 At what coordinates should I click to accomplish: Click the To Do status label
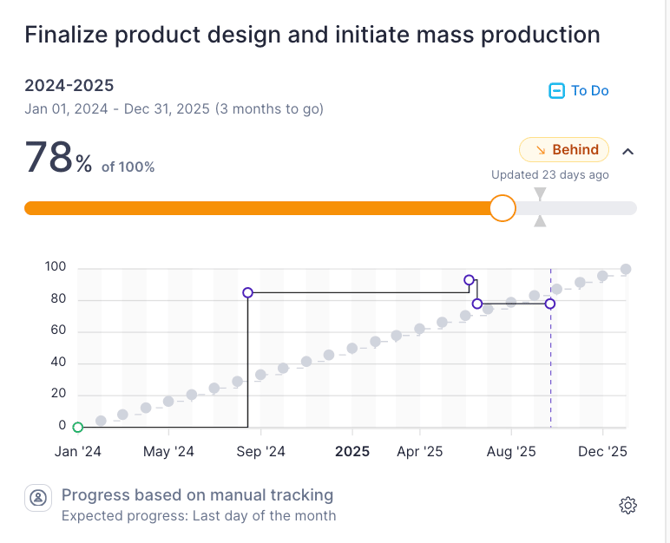(x=590, y=91)
